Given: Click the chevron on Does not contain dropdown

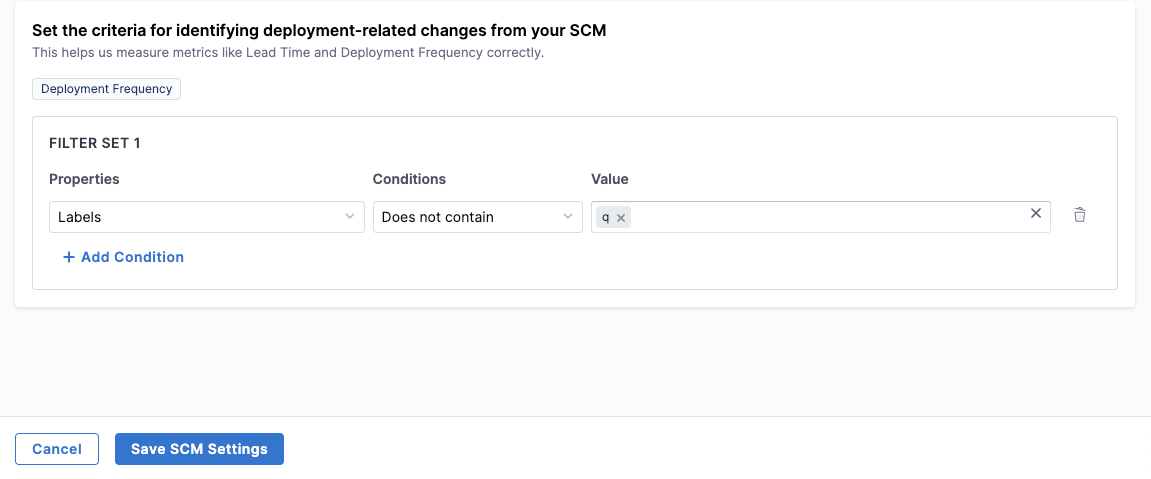Looking at the screenshot, I should click(x=568, y=216).
